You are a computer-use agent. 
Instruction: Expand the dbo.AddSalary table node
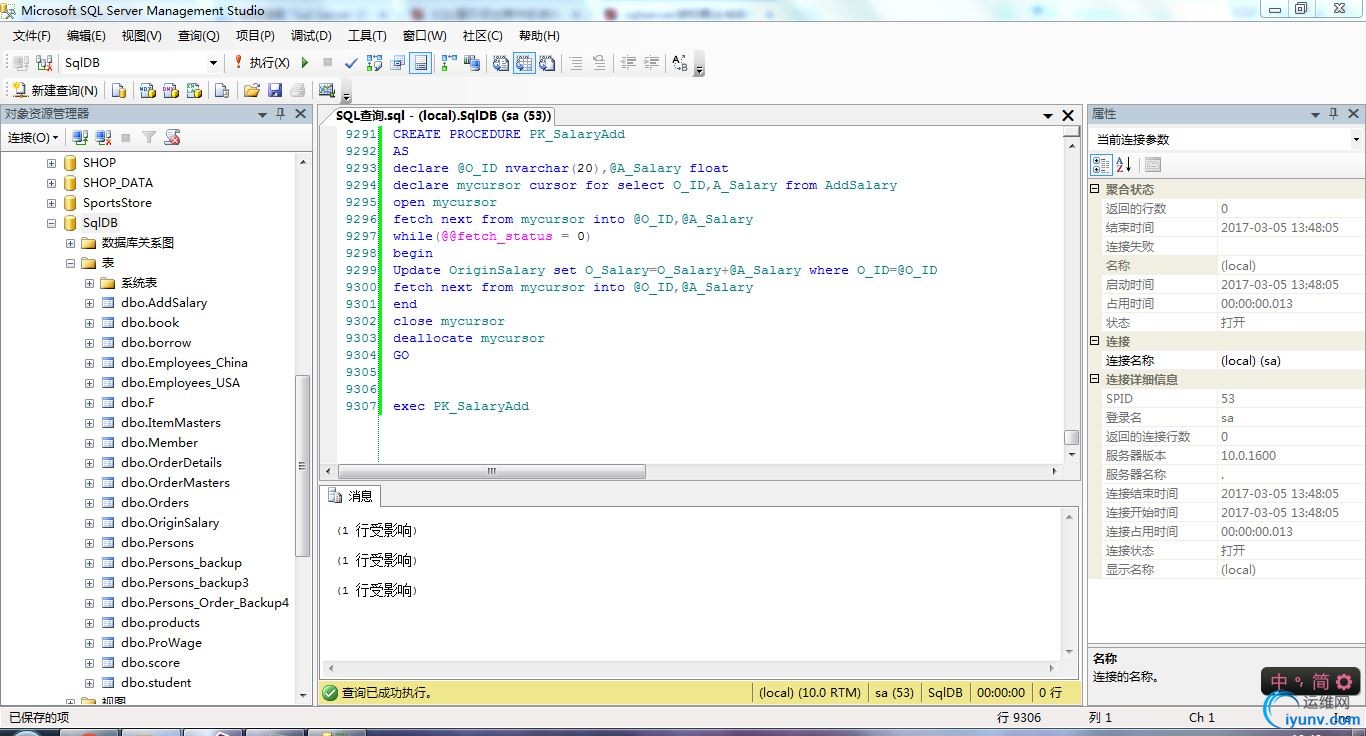tap(89, 302)
